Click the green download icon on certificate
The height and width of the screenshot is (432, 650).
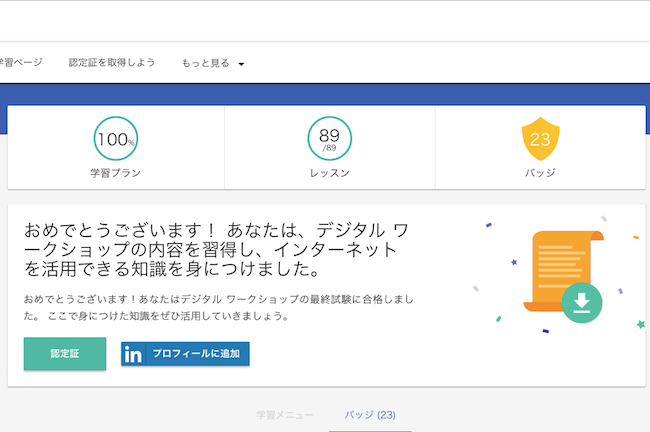pyautogui.click(x=582, y=303)
